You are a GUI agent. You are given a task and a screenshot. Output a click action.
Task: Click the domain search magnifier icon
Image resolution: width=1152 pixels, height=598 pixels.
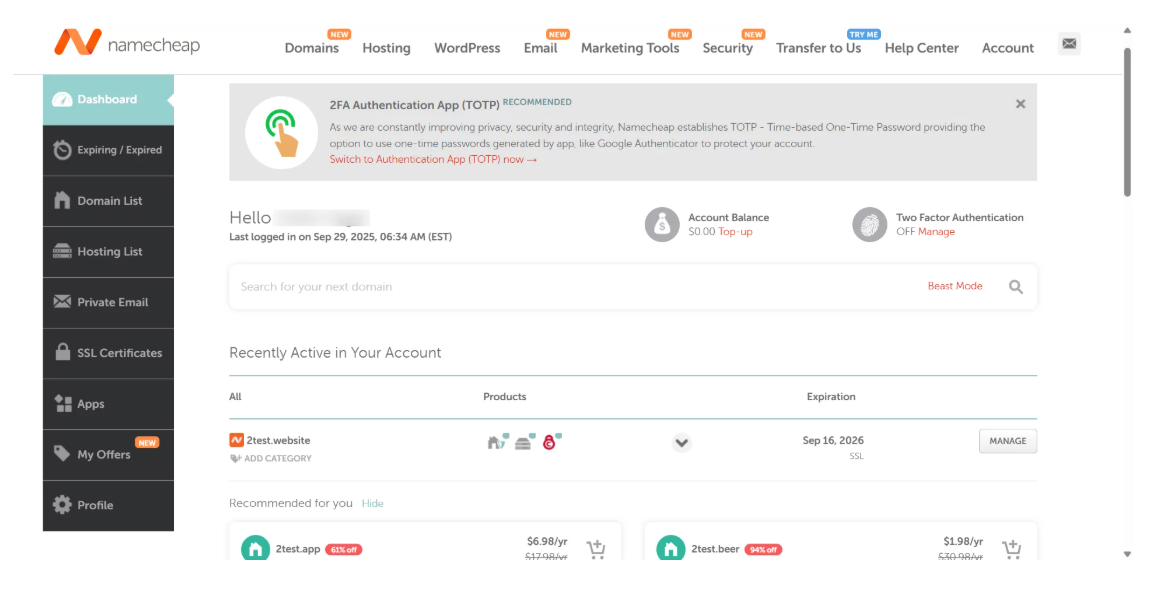coord(1015,287)
